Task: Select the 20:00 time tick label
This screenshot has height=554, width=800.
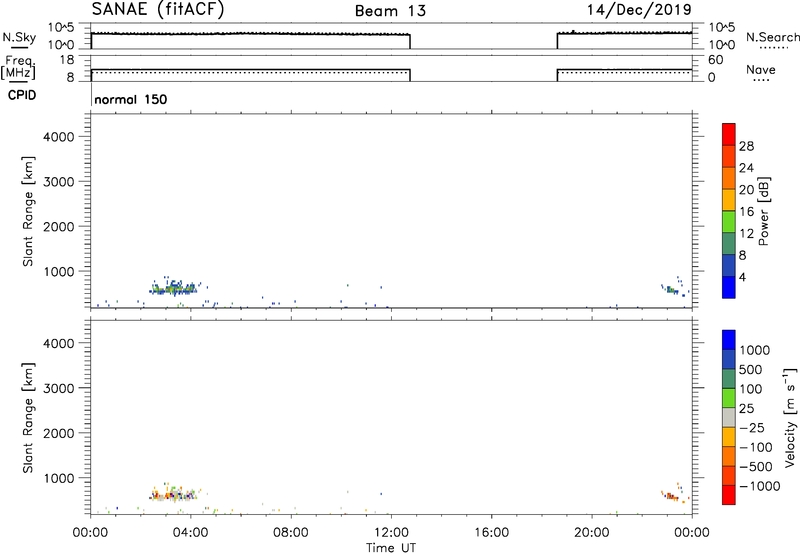Action: [x=592, y=533]
